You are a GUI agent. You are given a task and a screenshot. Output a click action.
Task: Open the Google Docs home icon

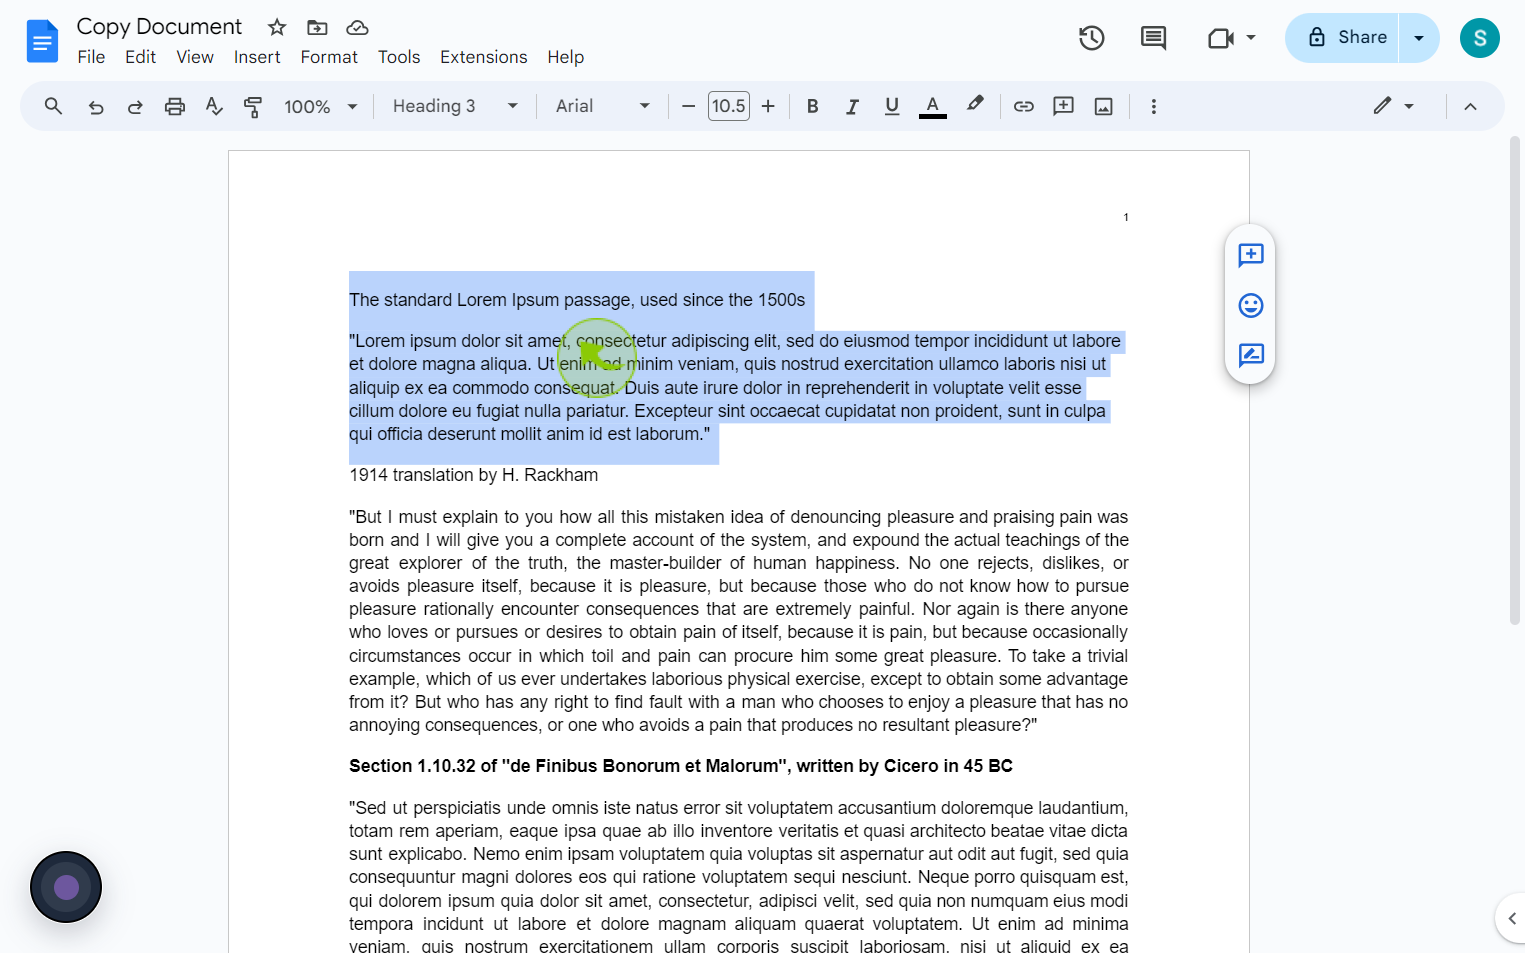(42, 41)
